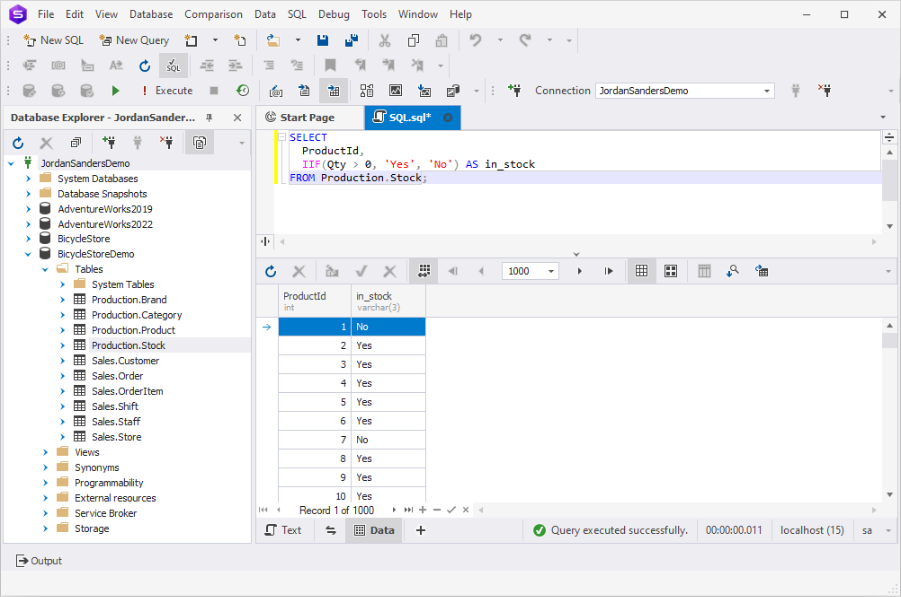Select the Sales.Customer table
901x597 pixels.
pyautogui.click(x=125, y=361)
